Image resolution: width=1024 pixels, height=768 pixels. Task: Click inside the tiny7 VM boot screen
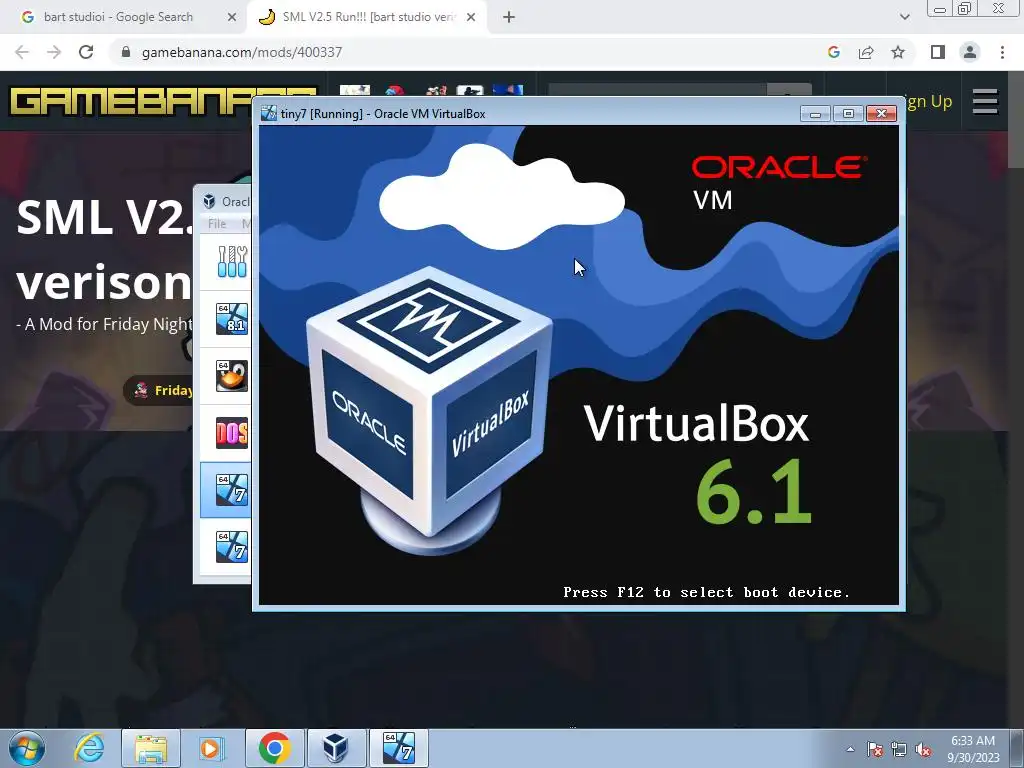579,365
